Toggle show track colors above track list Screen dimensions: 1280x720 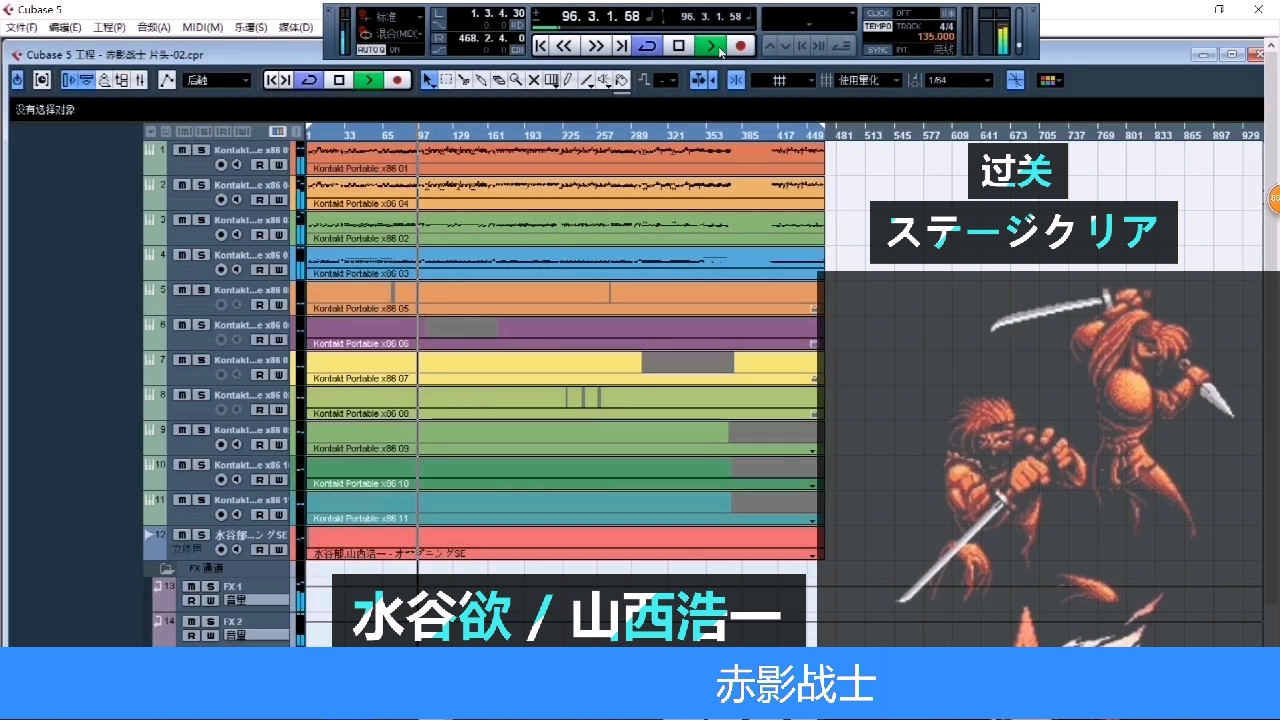(278, 131)
